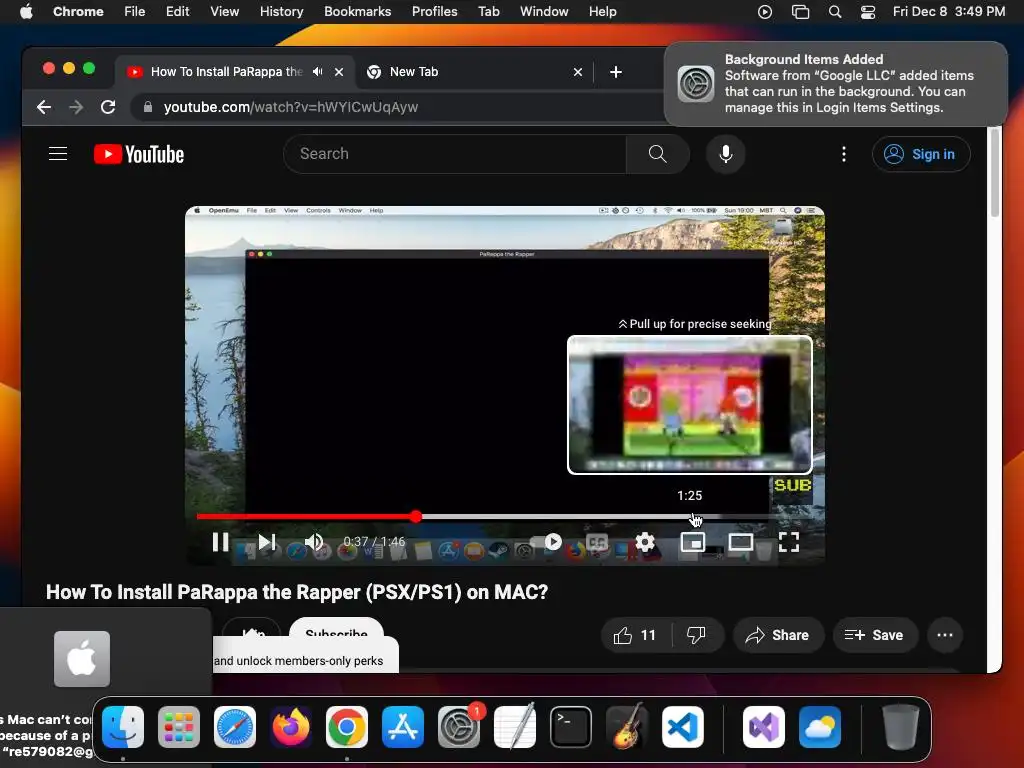Open YouTube settings three-dot menu
The height and width of the screenshot is (768, 1024).
click(844, 154)
